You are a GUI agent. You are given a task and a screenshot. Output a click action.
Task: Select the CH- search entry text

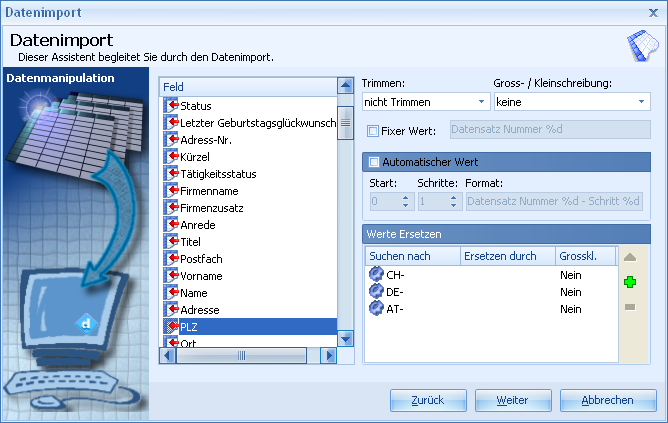[395, 275]
